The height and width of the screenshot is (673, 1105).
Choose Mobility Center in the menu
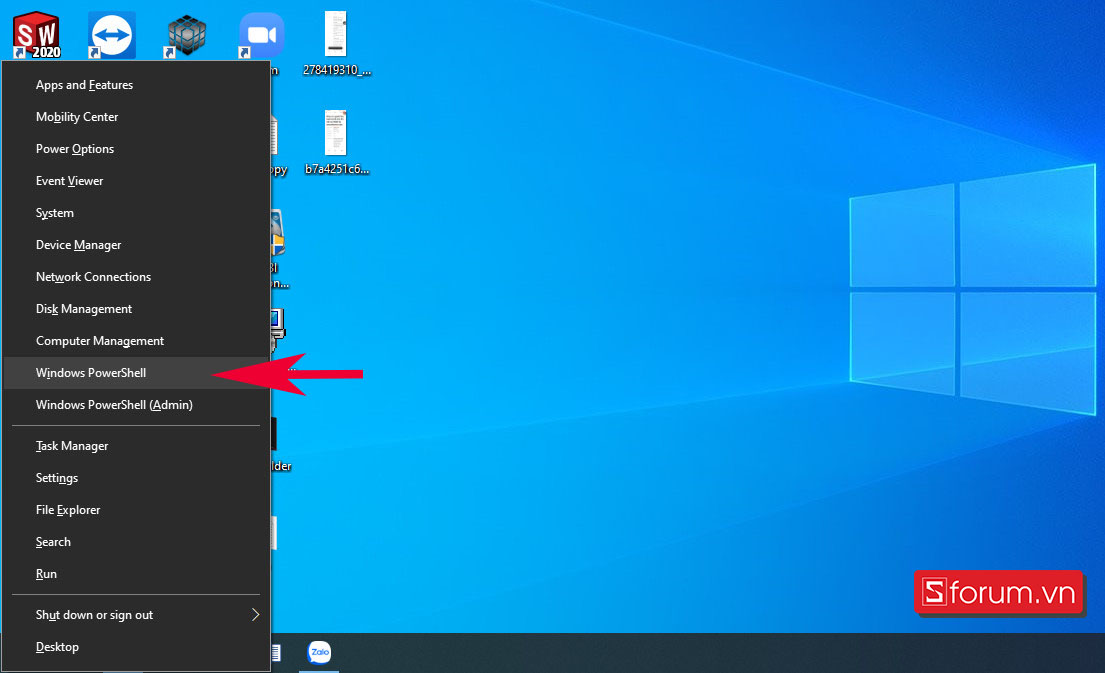[137, 117]
